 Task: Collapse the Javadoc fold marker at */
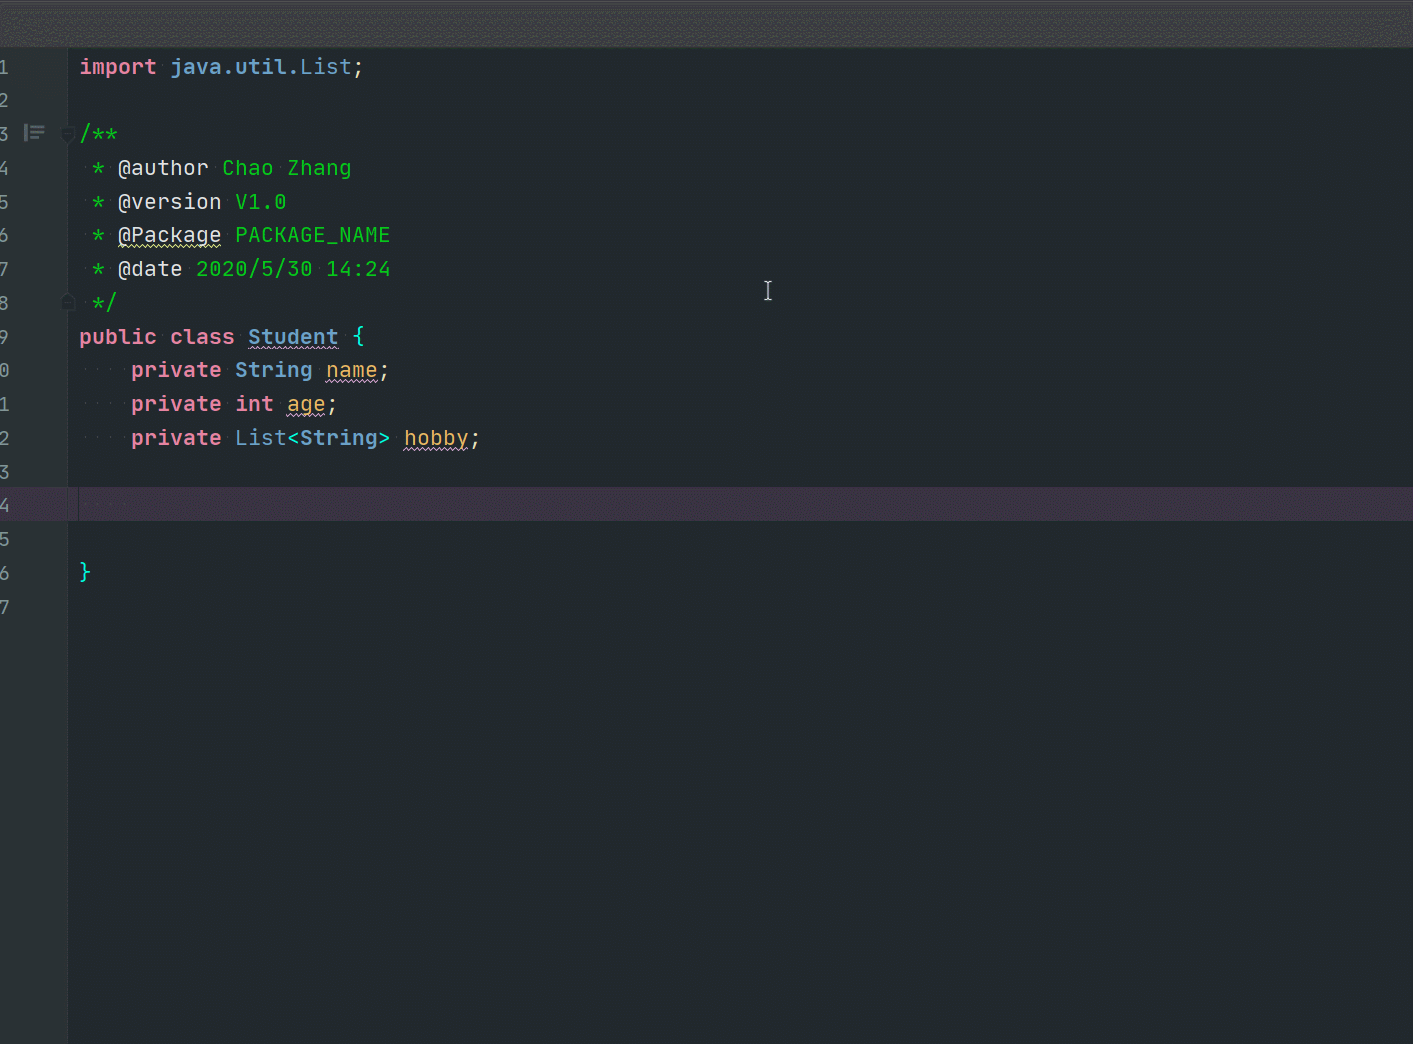(x=68, y=302)
